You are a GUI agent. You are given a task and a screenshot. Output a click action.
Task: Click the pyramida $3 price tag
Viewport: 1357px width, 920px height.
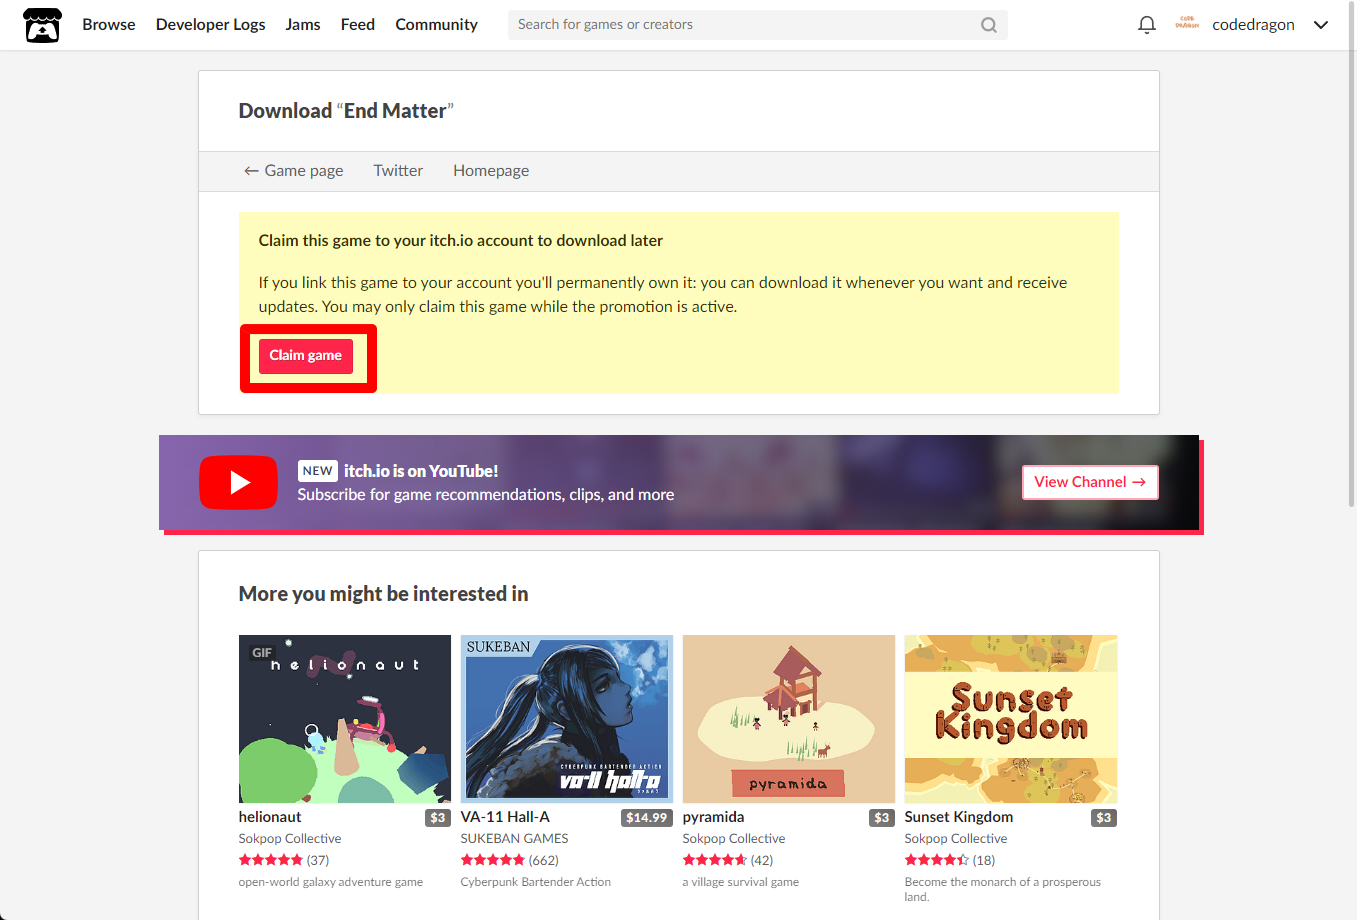point(882,818)
